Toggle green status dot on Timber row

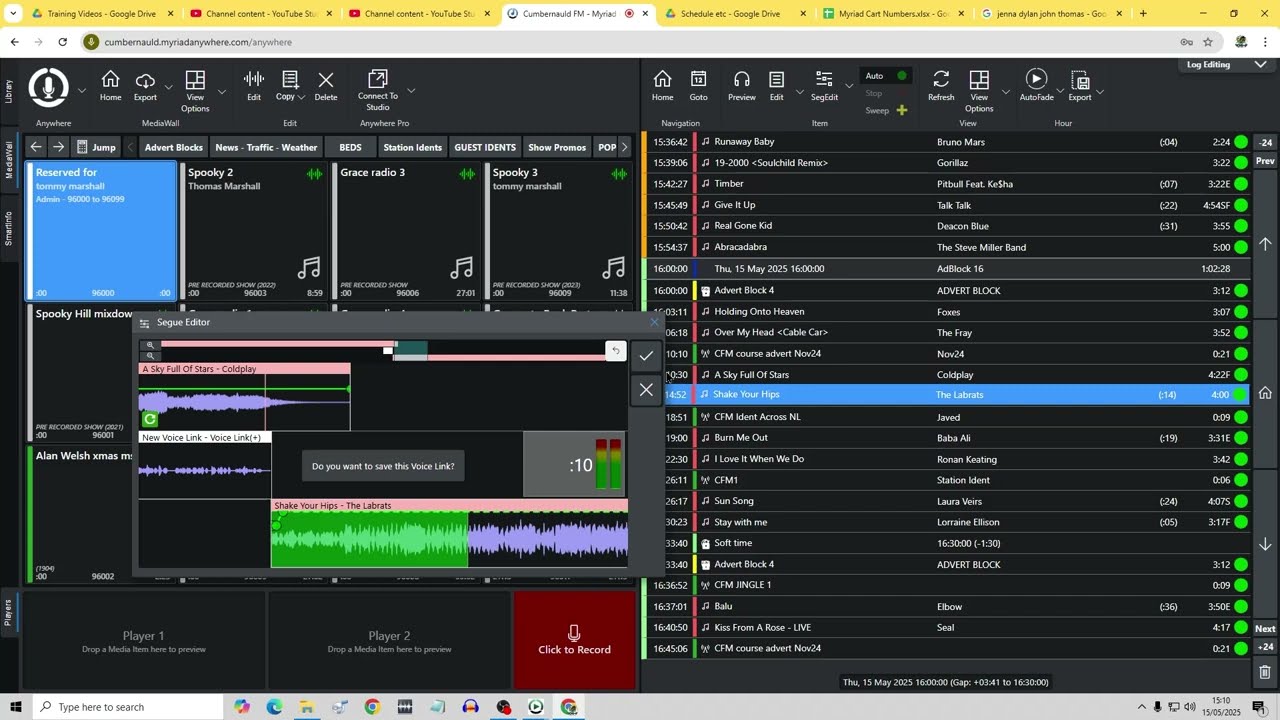coord(1241,184)
